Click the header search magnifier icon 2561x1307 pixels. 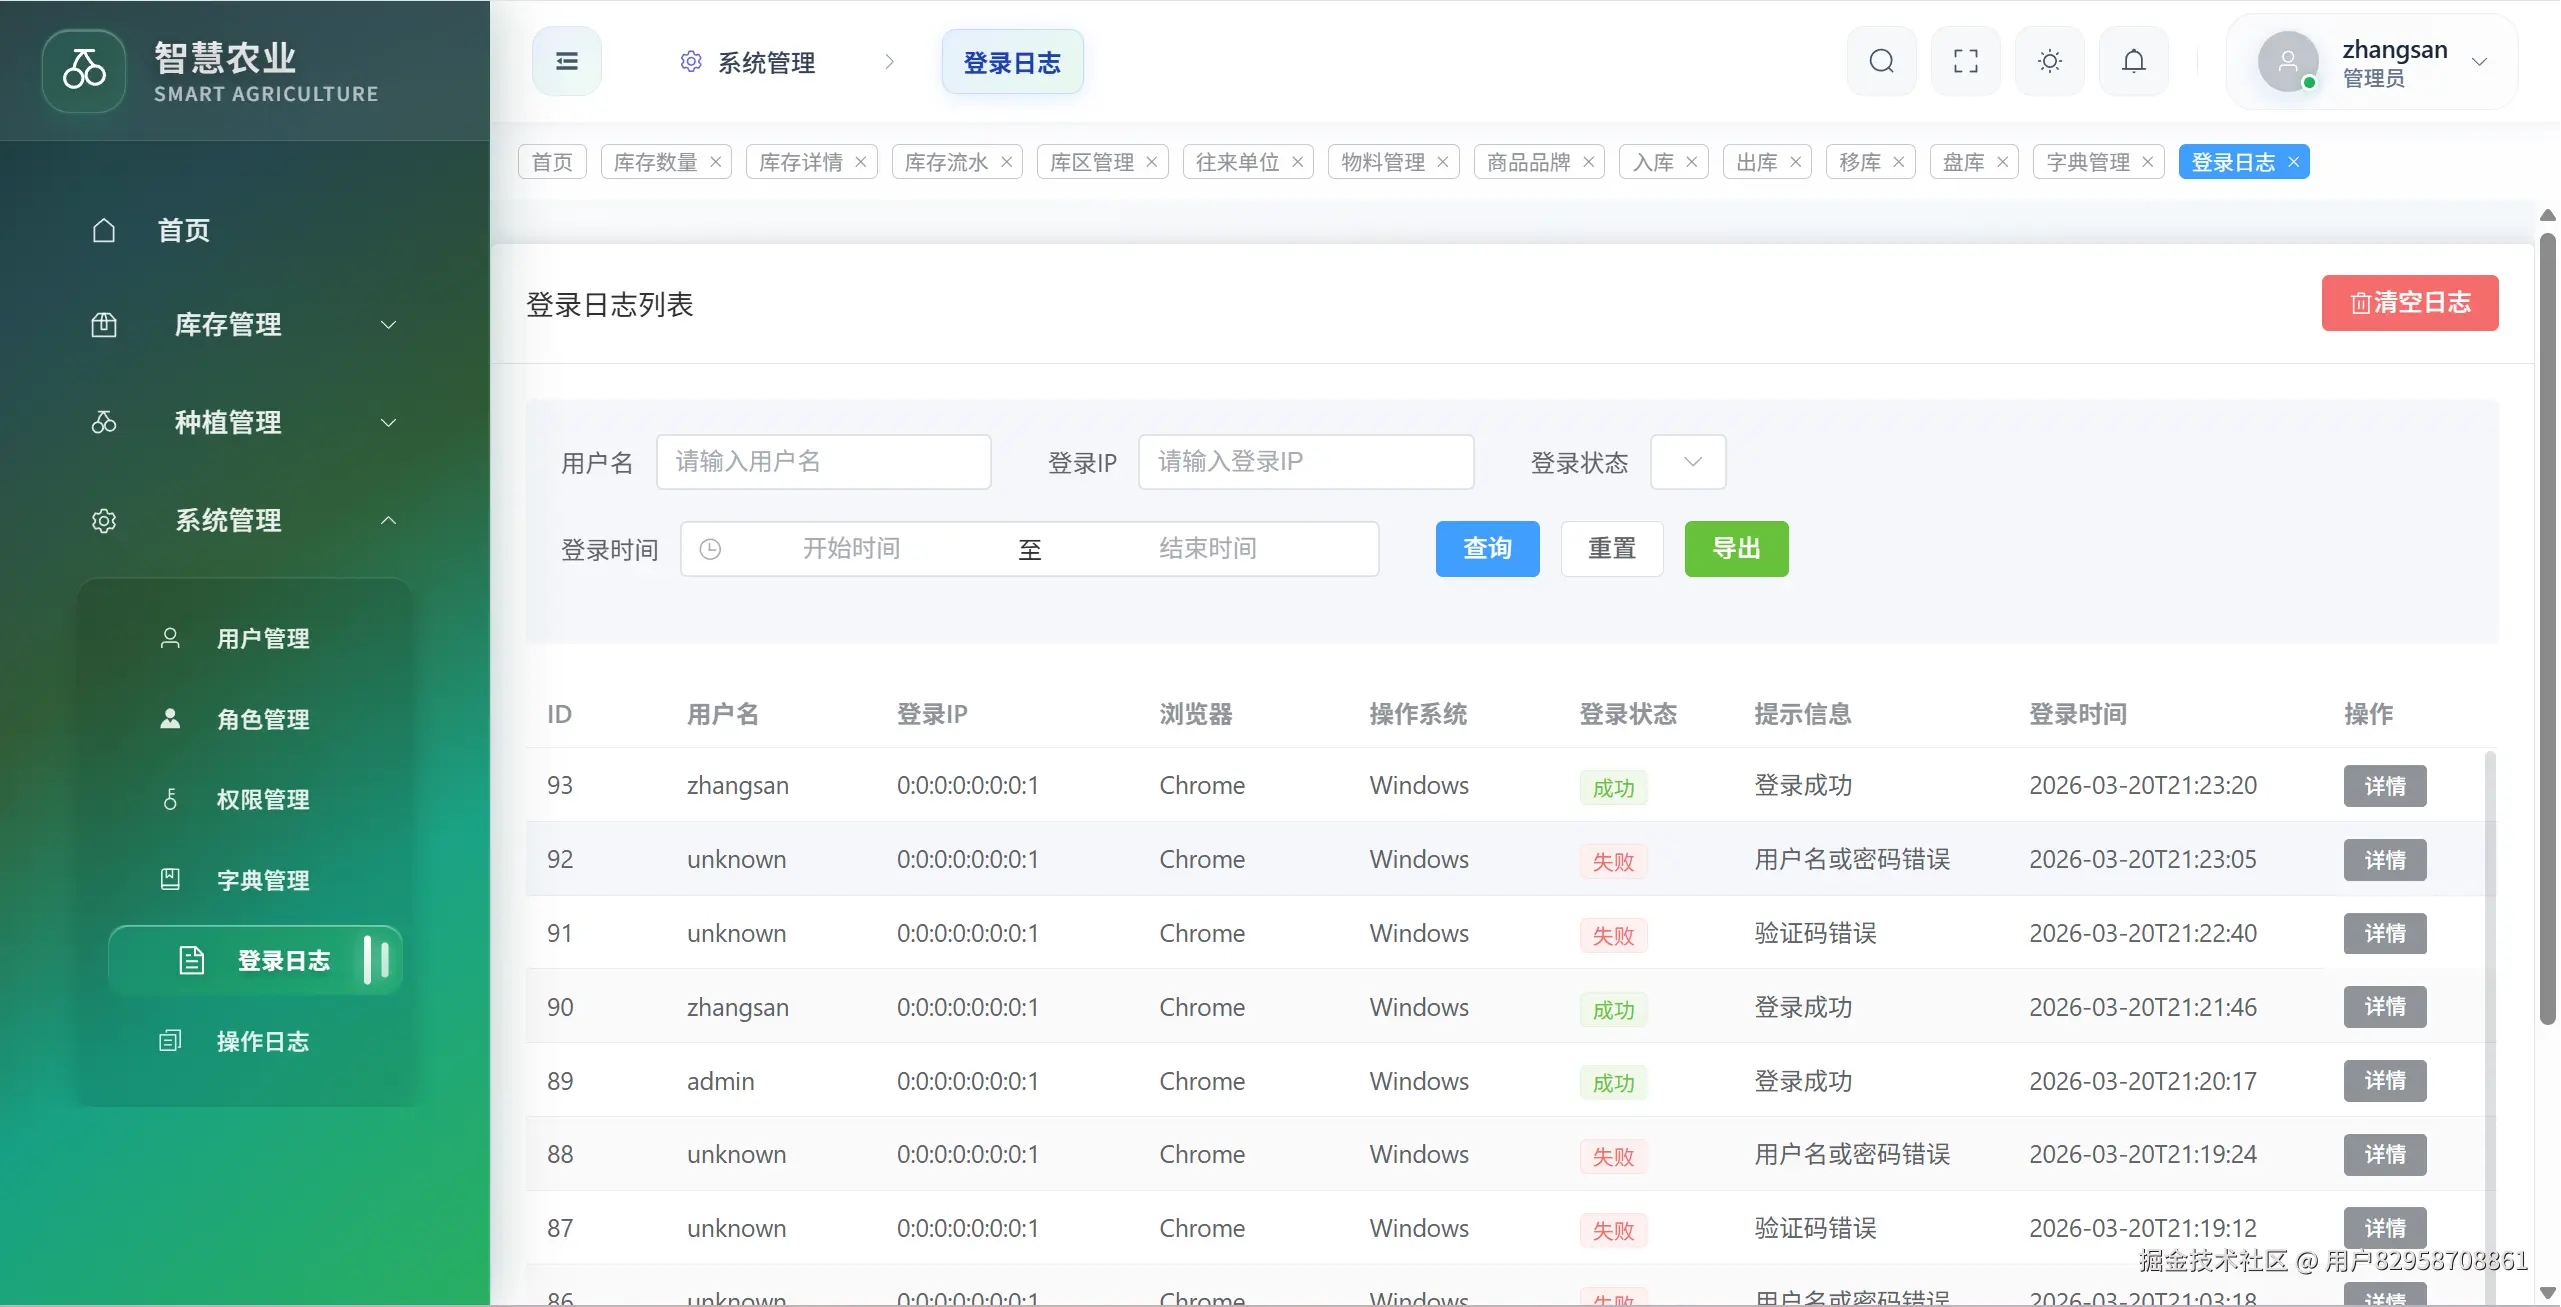click(1881, 62)
